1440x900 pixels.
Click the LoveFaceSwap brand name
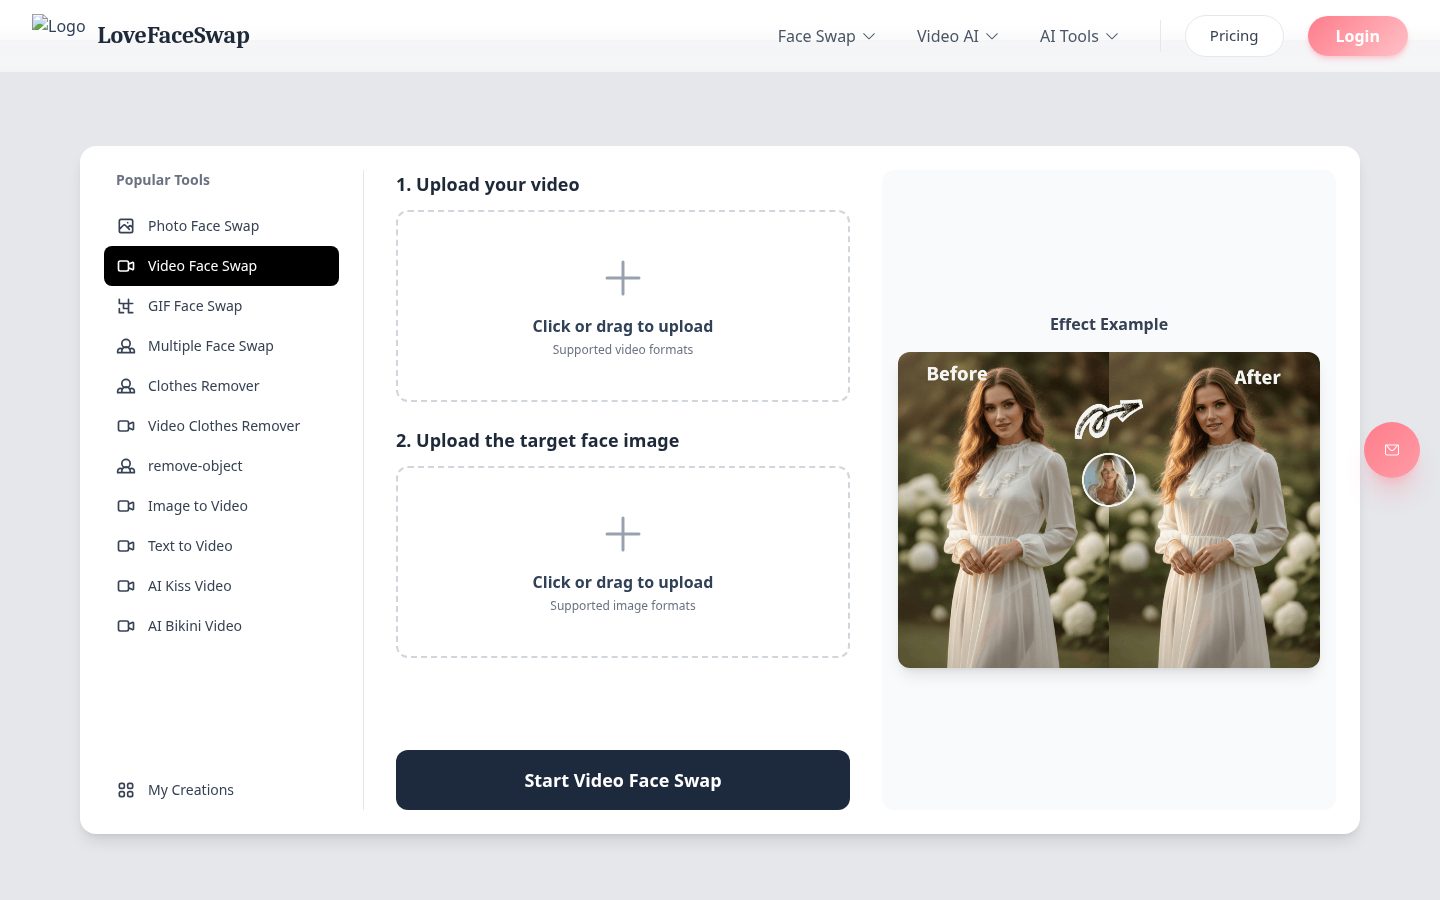173,36
